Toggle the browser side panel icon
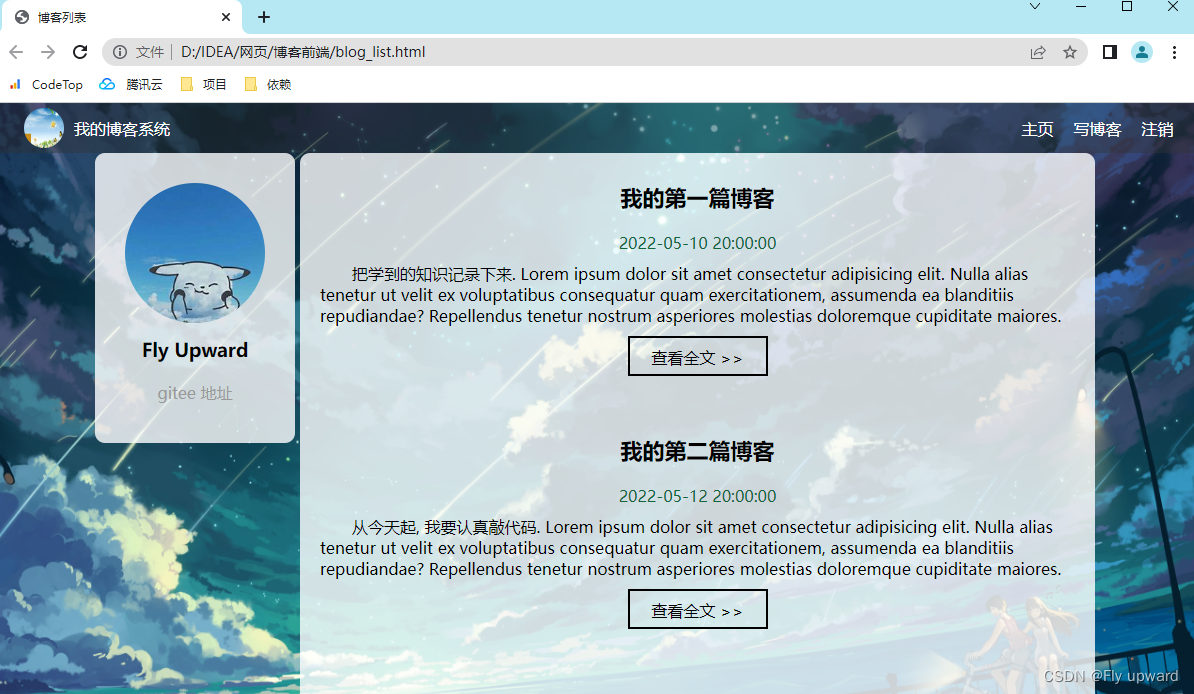 coord(1109,52)
